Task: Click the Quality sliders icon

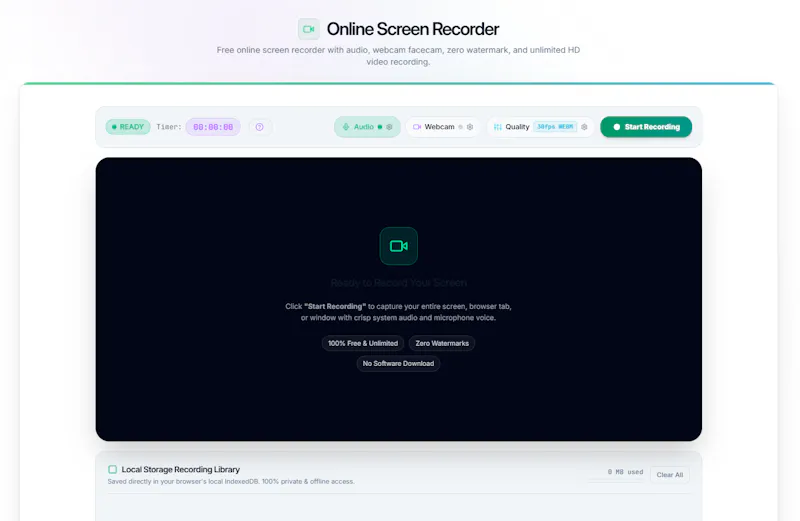Action: pyautogui.click(x=497, y=127)
